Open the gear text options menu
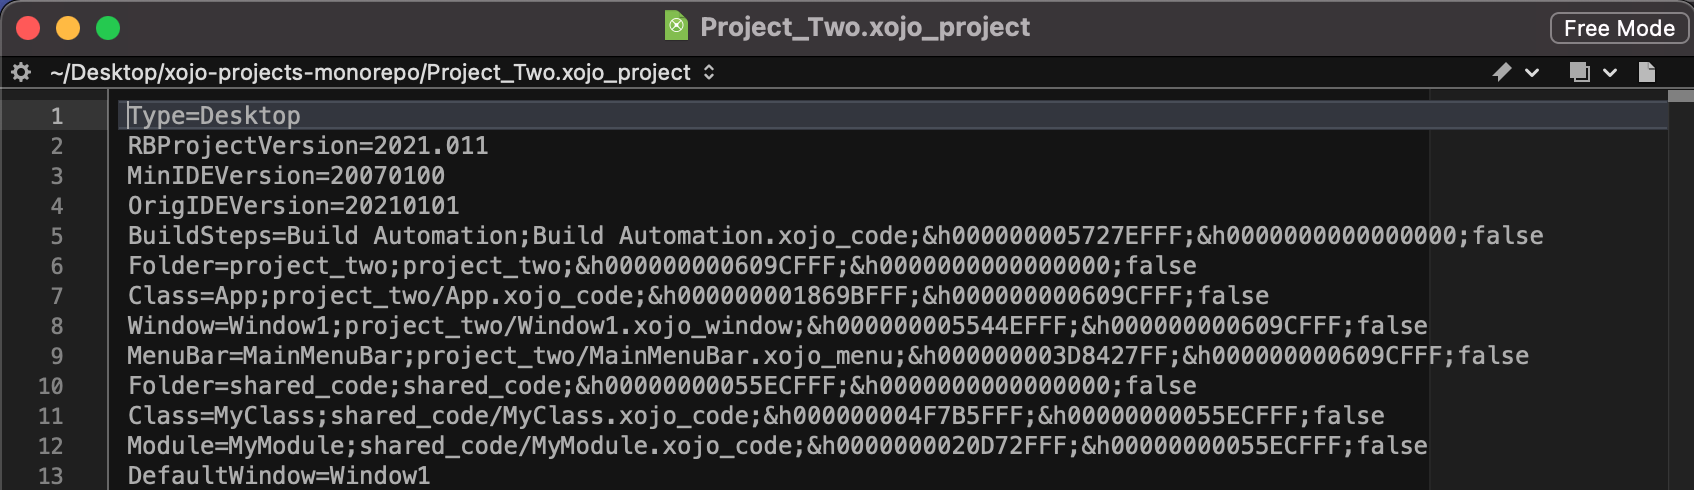This screenshot has width=1694, height=490. 21,72
